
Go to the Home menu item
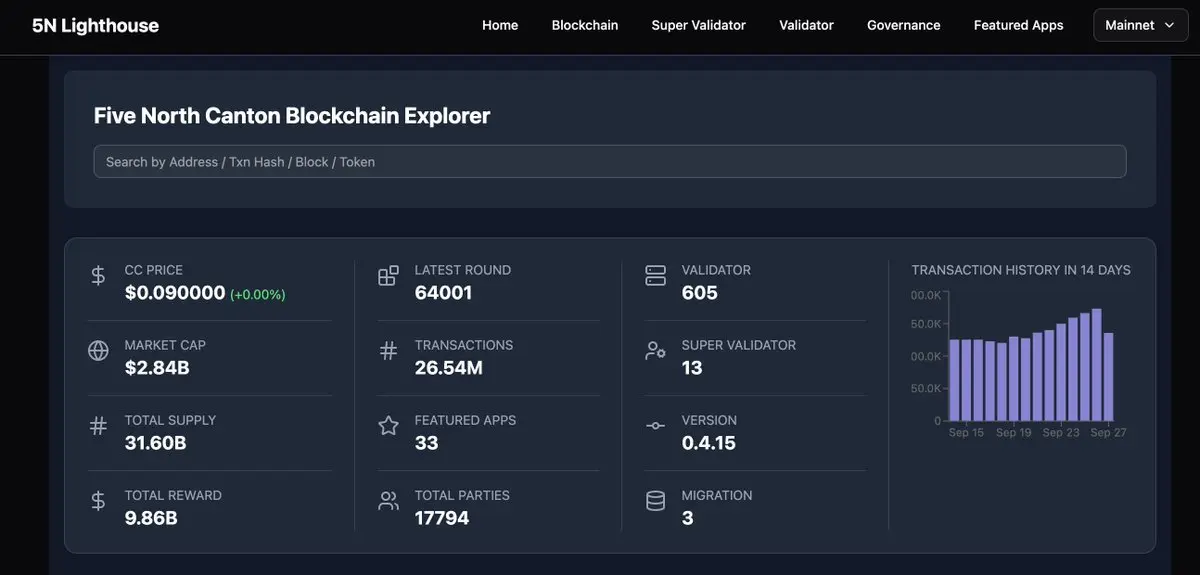[x=500, y=25]
